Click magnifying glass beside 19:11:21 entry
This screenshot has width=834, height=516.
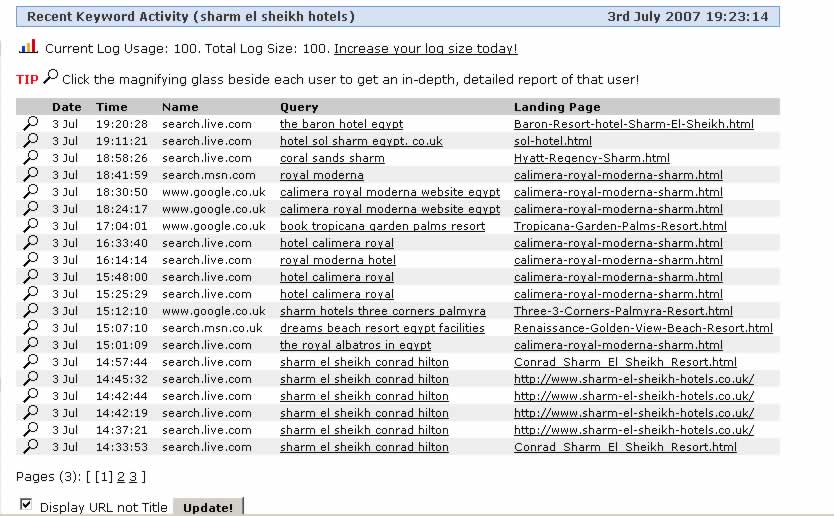click(x=31, y=140)
